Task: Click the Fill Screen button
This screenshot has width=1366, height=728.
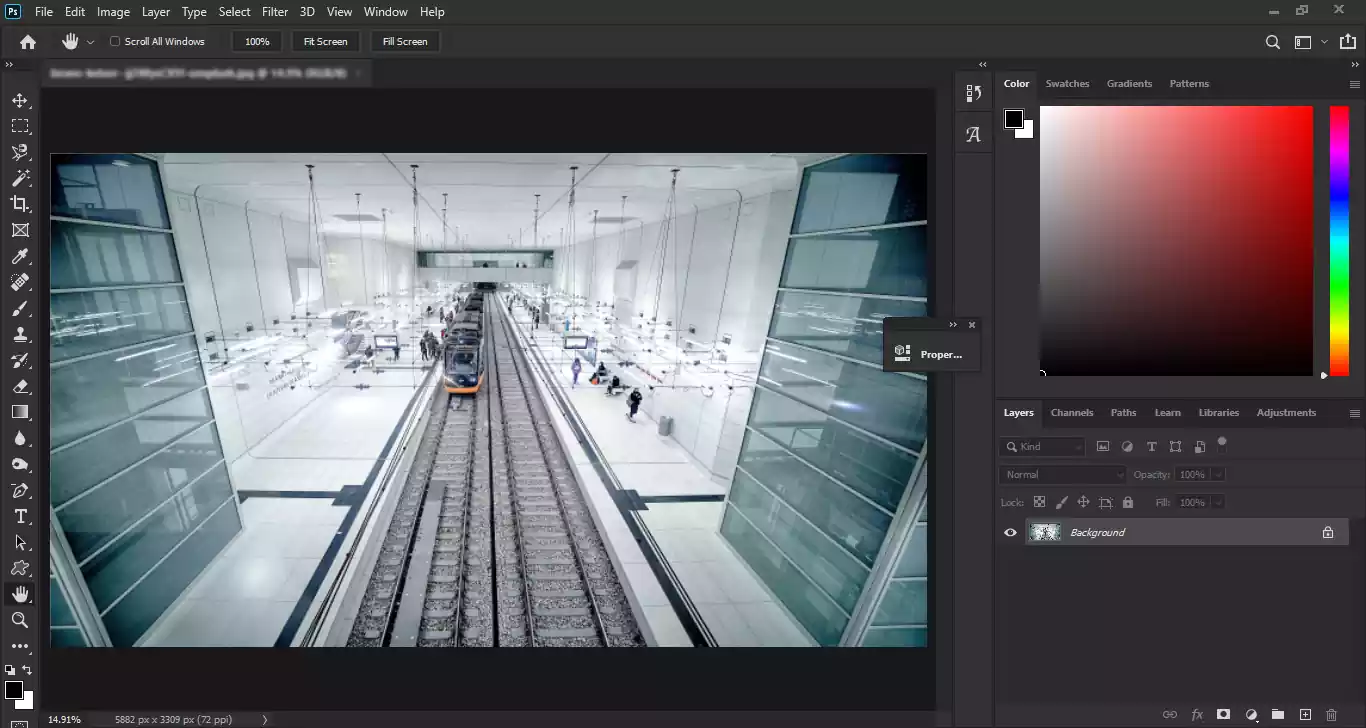Action: tap(405, 42)
